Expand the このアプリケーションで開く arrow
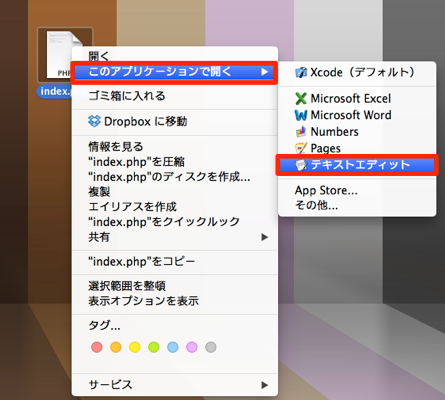Viewport: 445px width, 400px height. [265, 72]
